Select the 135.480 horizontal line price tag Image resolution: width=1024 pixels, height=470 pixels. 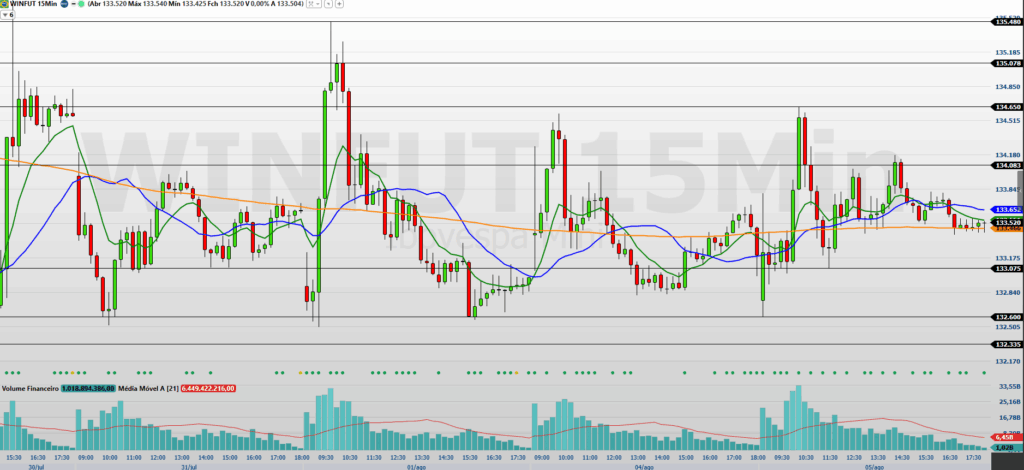point(1006,22)
